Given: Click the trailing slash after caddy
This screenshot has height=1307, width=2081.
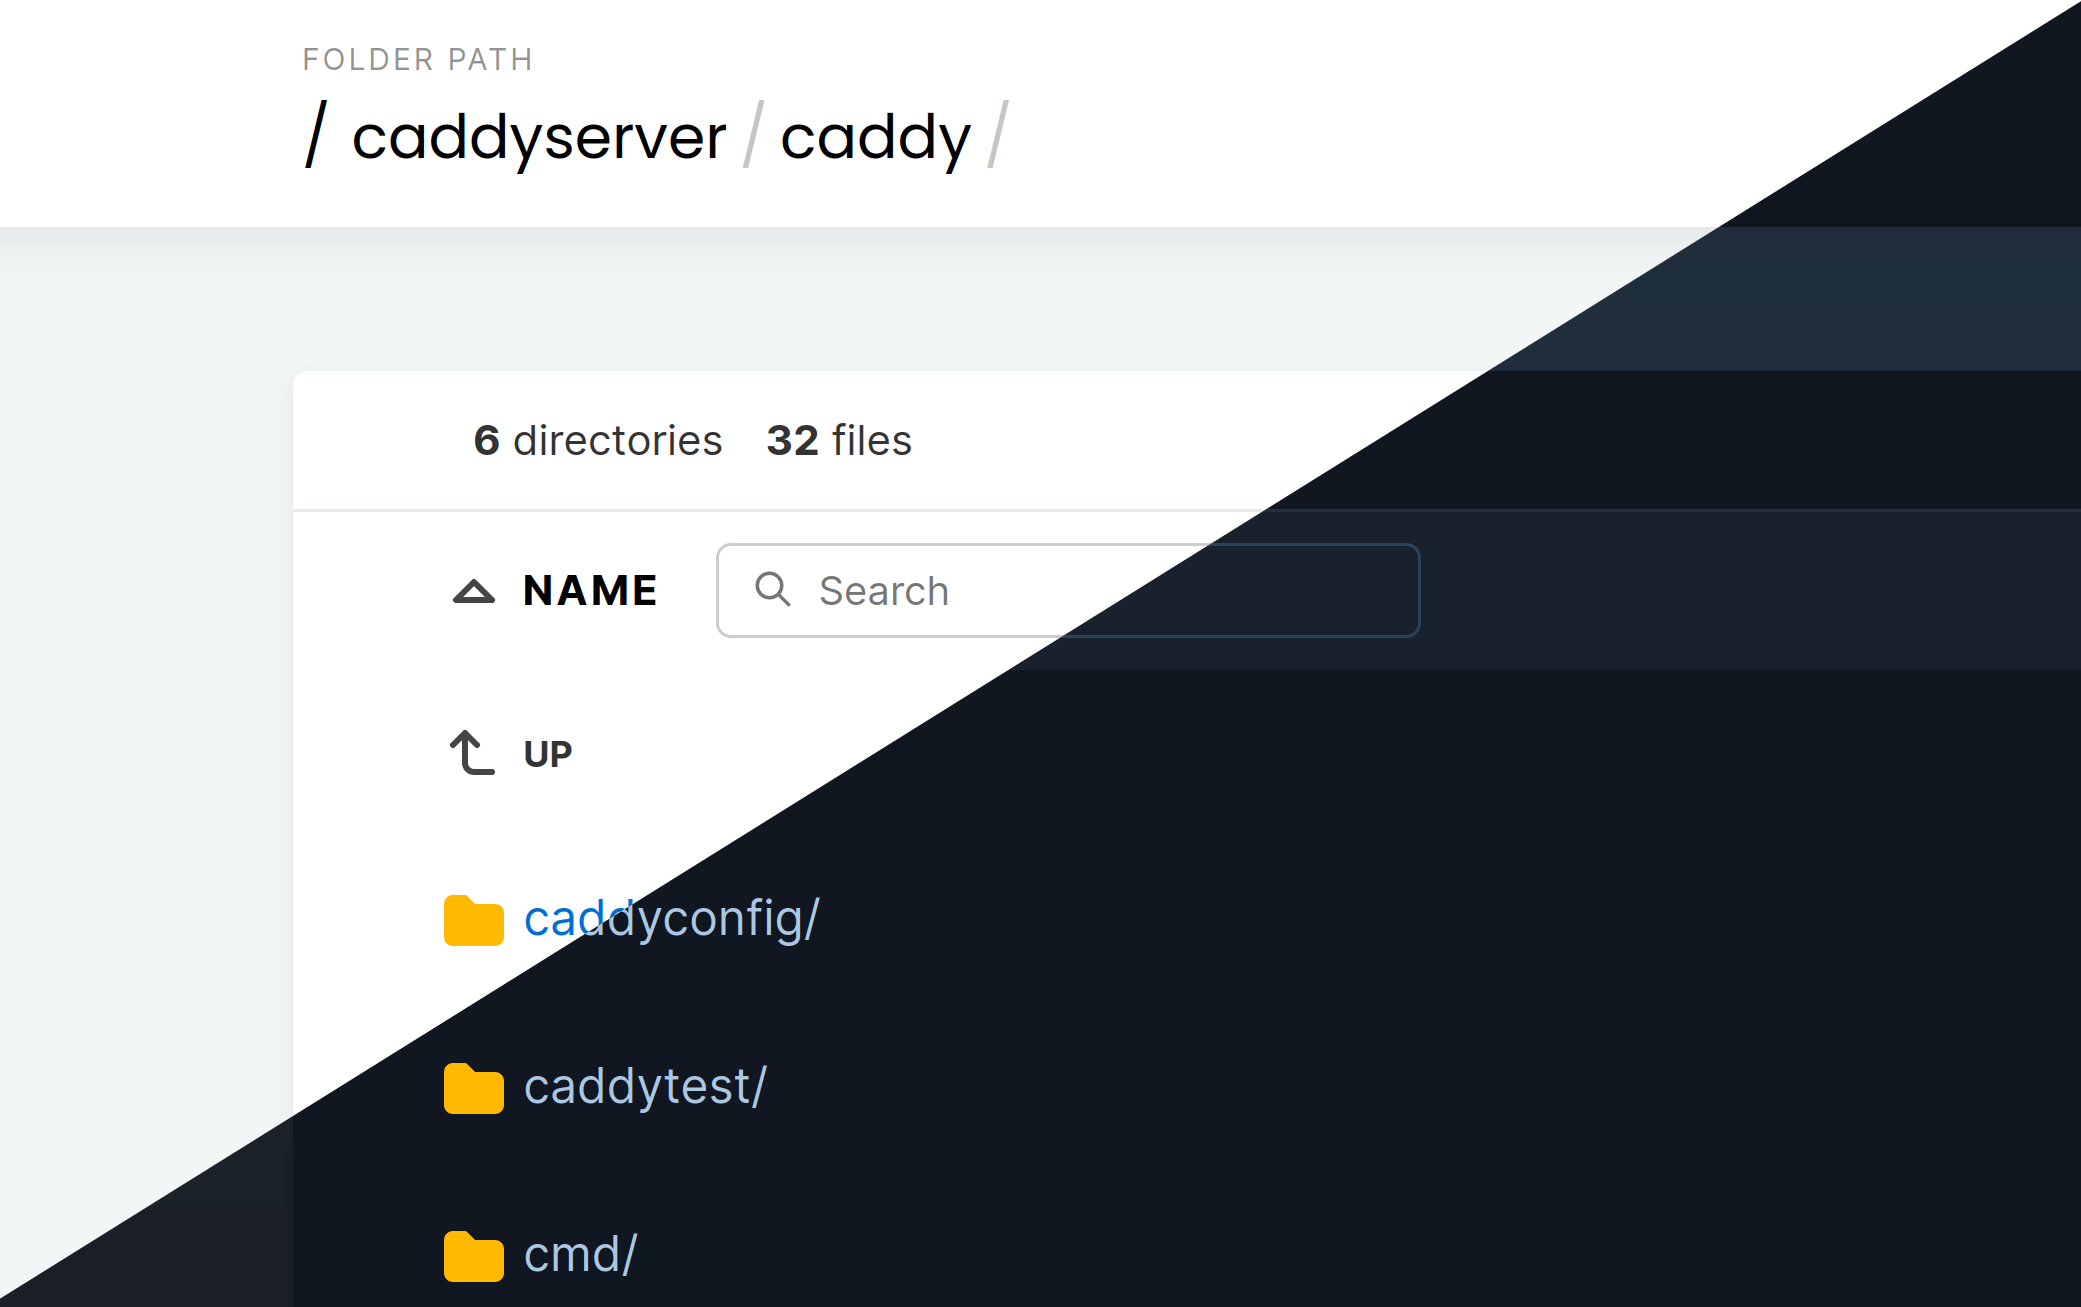Looking at the screenshot, I should tap(998, 136).
